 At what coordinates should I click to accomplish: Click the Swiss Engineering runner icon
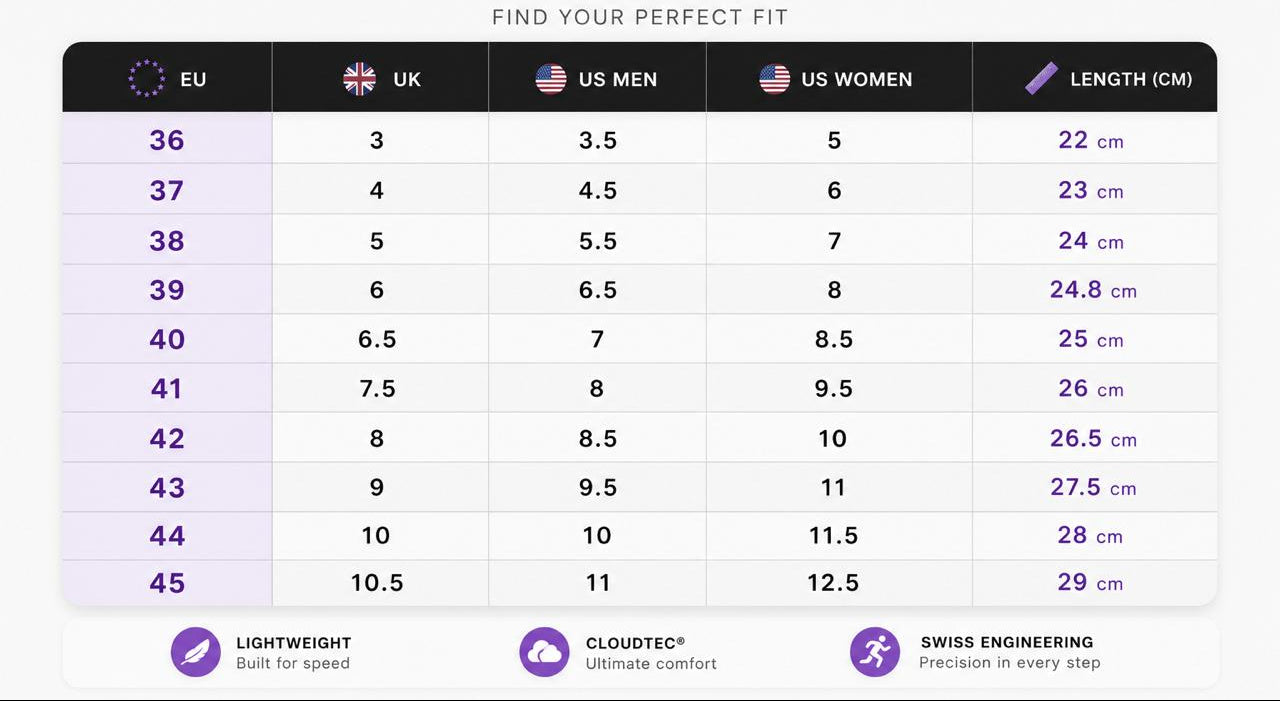pos(875,652)
